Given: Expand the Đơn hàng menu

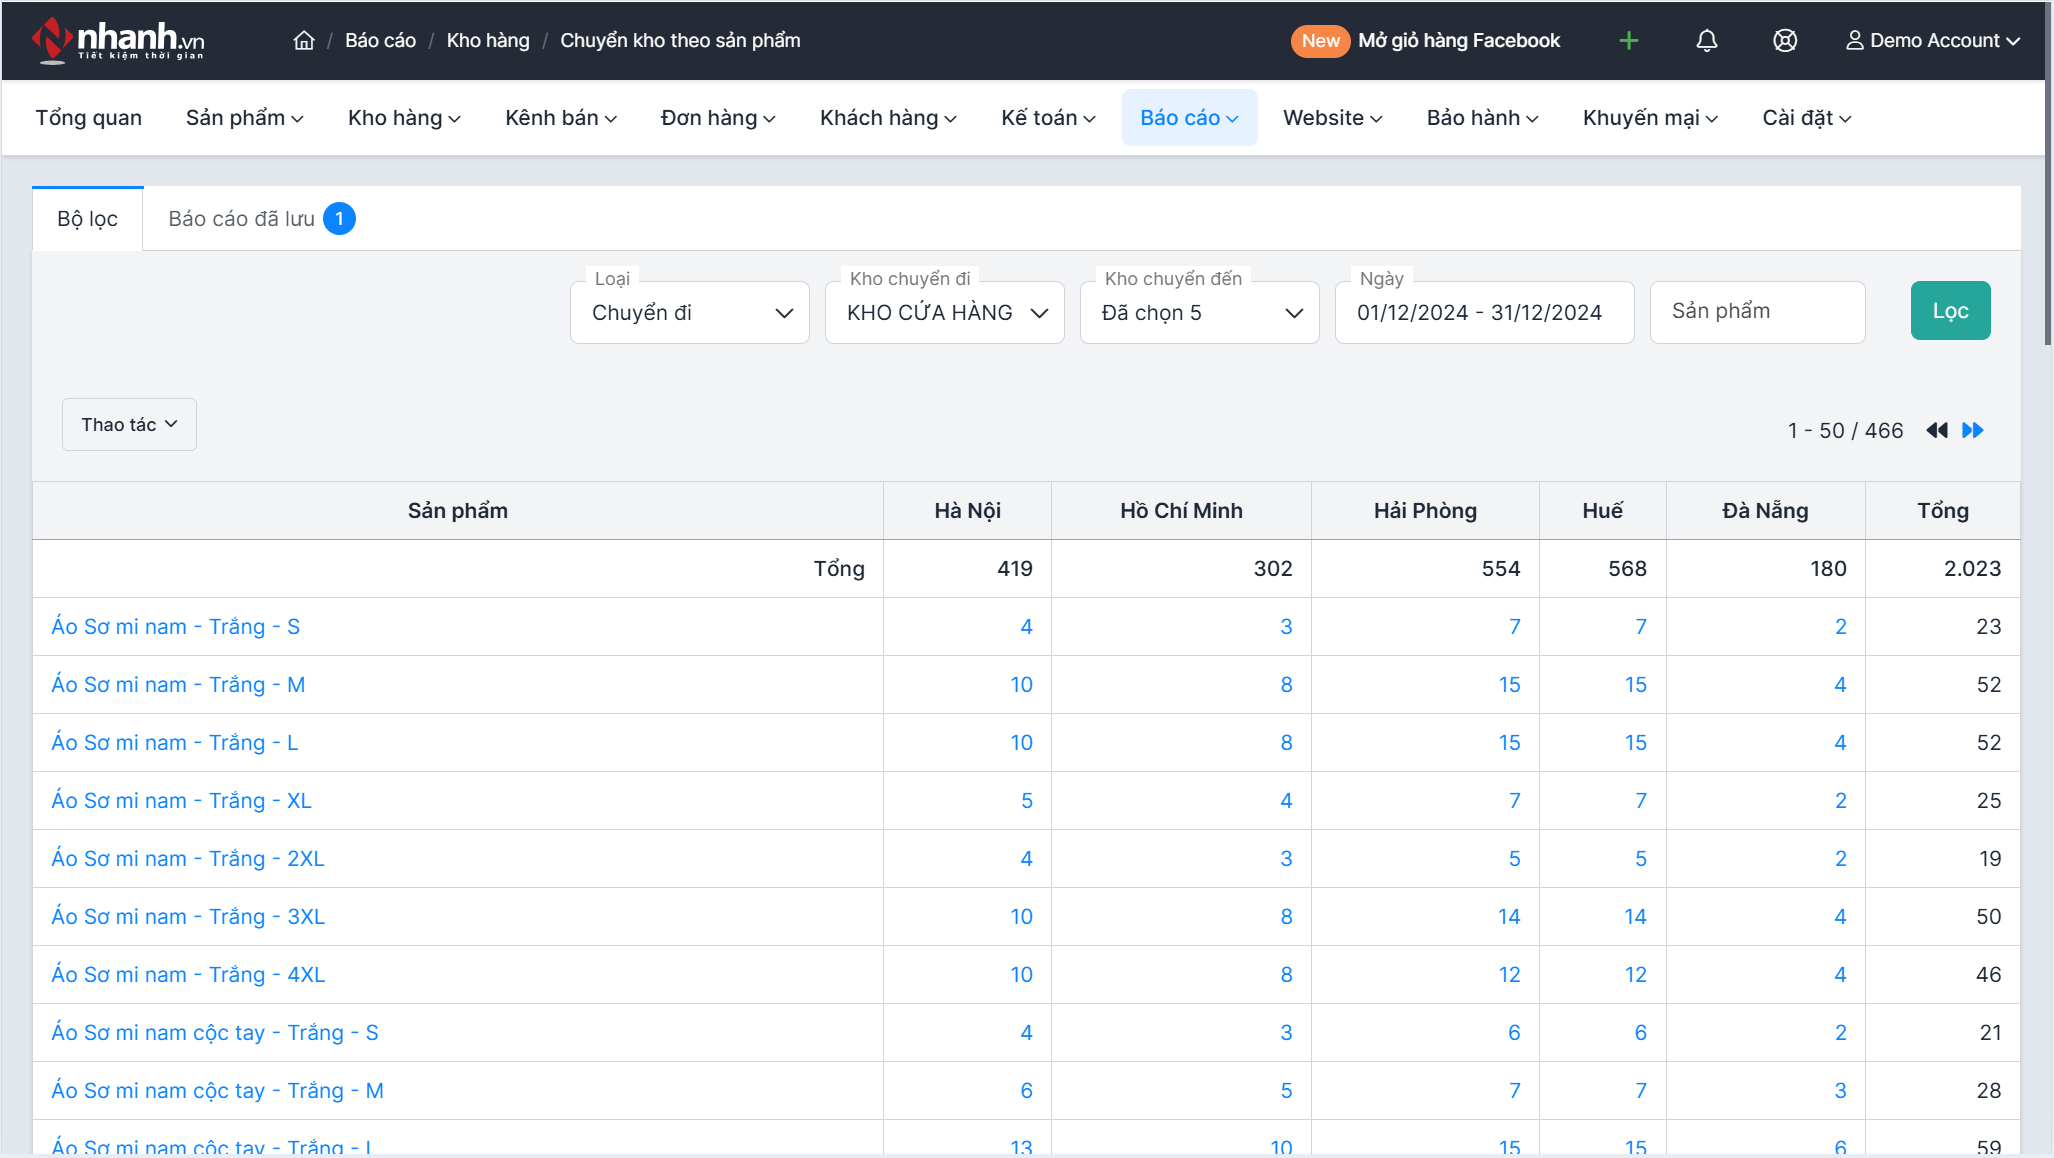Looking at the screenshot, I should (x=718, y=118).
